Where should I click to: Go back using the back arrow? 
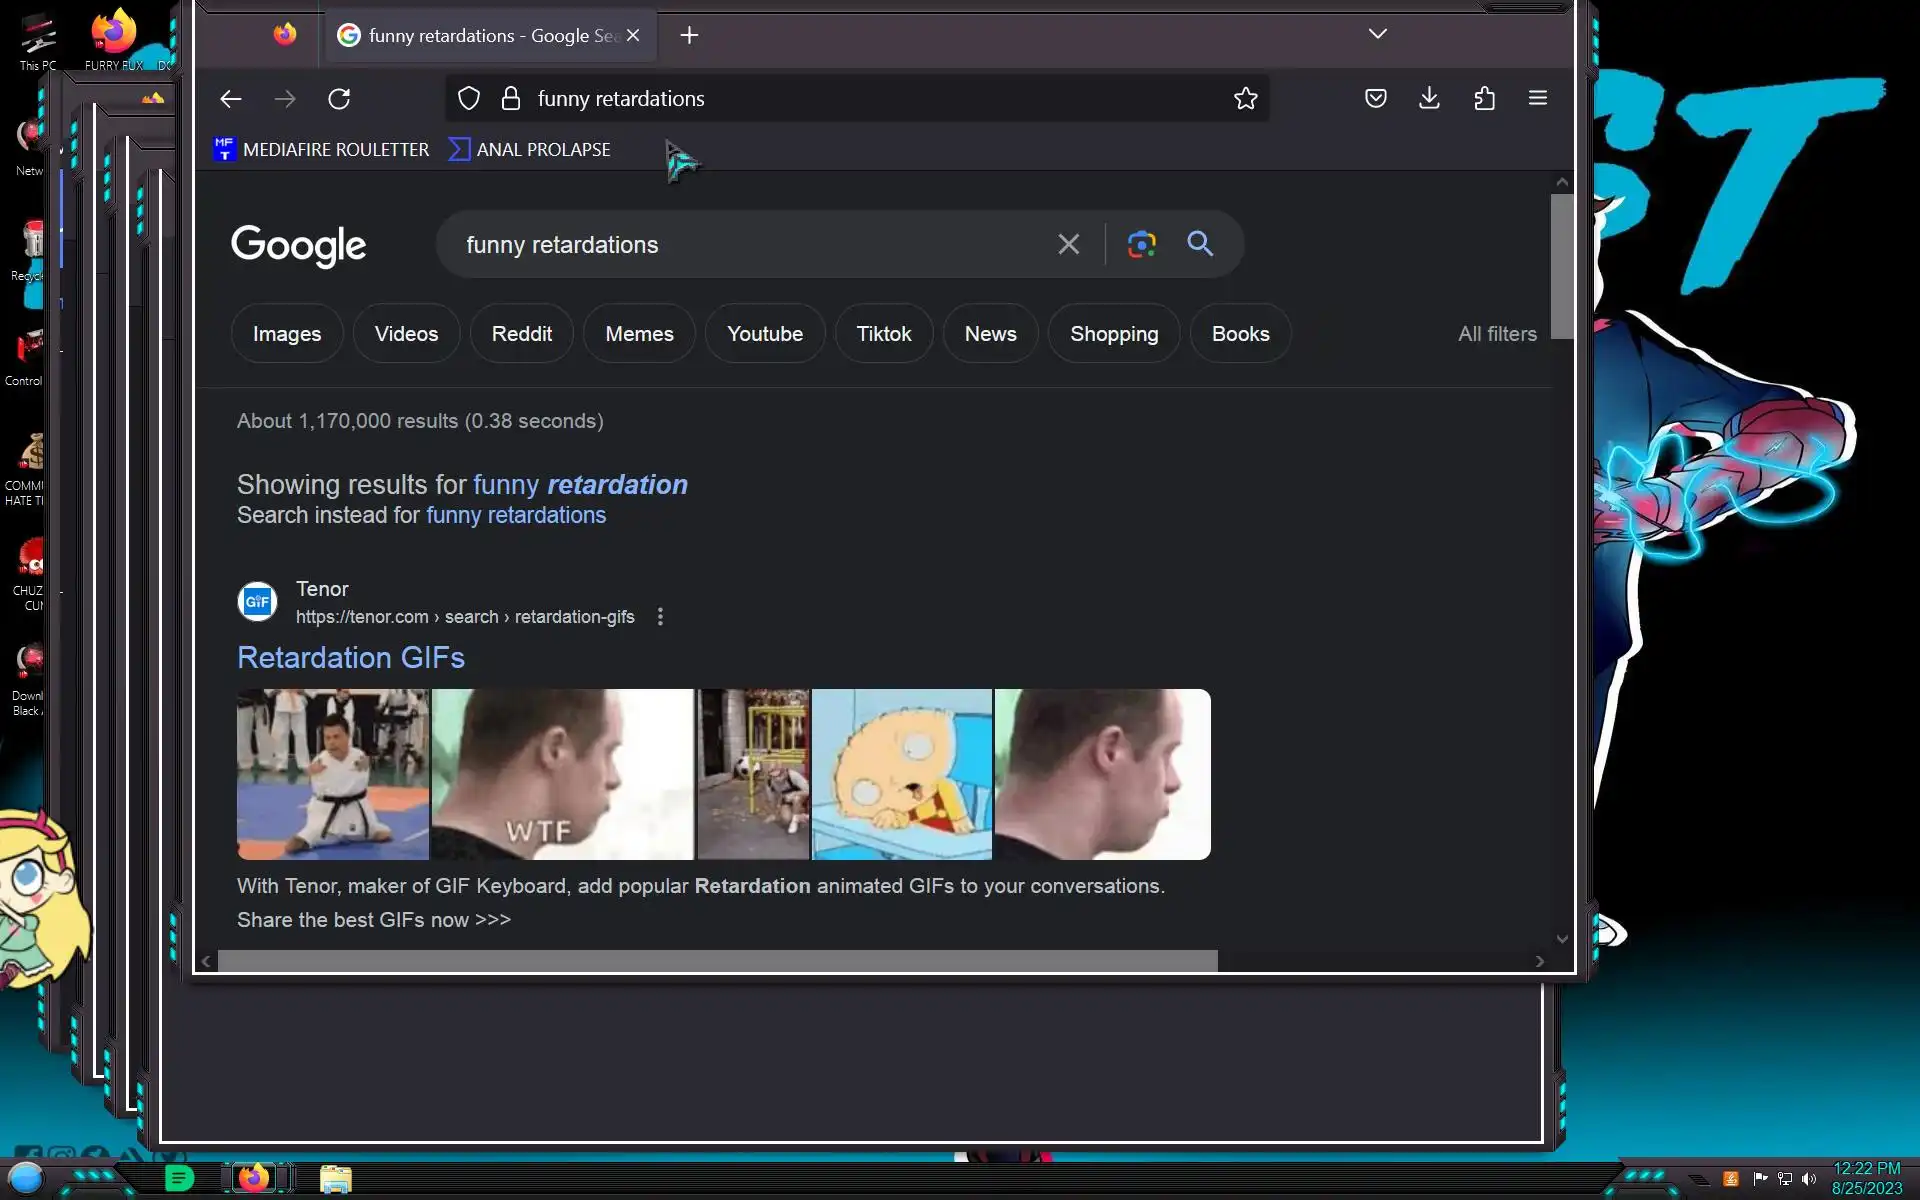pyautogui.click(x=231, y=99)
